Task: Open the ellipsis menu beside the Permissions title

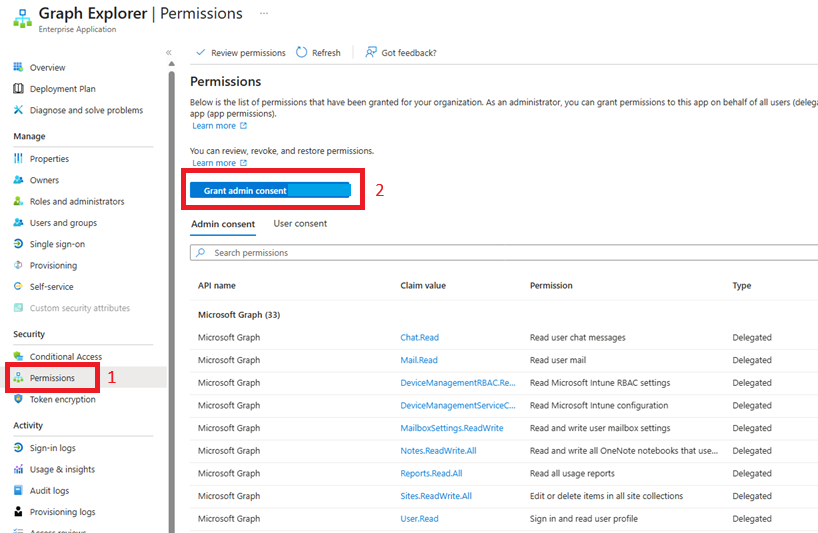Action: click(x=264, y=13)
